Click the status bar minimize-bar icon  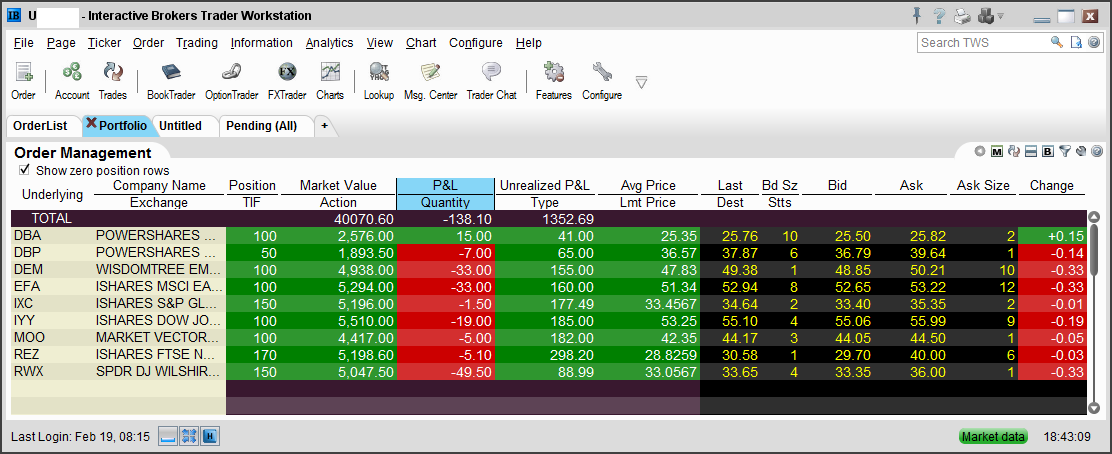coord(167,436)
